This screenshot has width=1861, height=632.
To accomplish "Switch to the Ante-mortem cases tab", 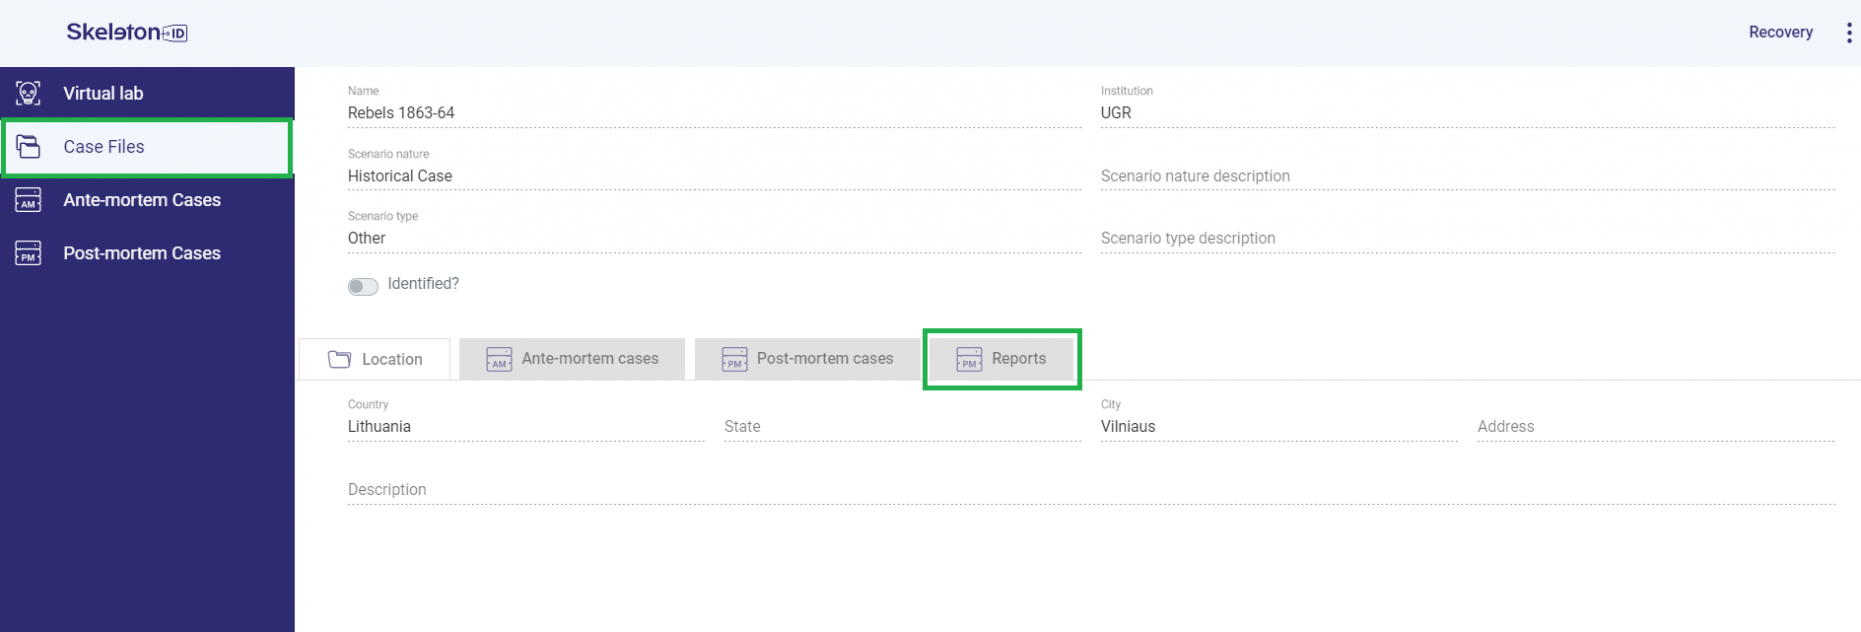I will pos(572,359).
